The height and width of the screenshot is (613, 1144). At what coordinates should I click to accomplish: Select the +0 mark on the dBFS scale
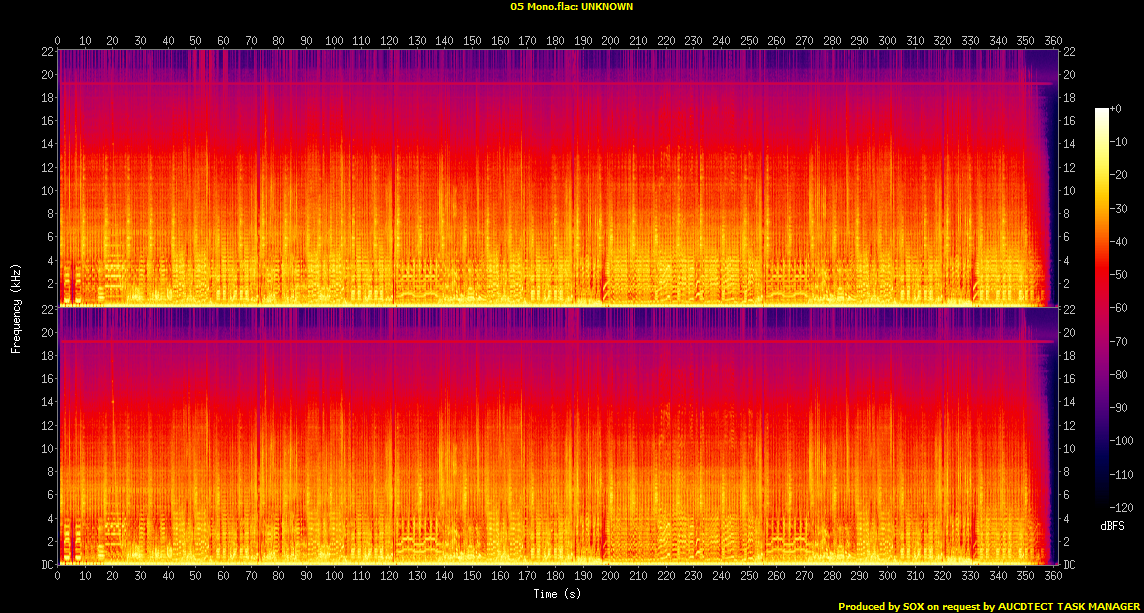click(1116, 108)
